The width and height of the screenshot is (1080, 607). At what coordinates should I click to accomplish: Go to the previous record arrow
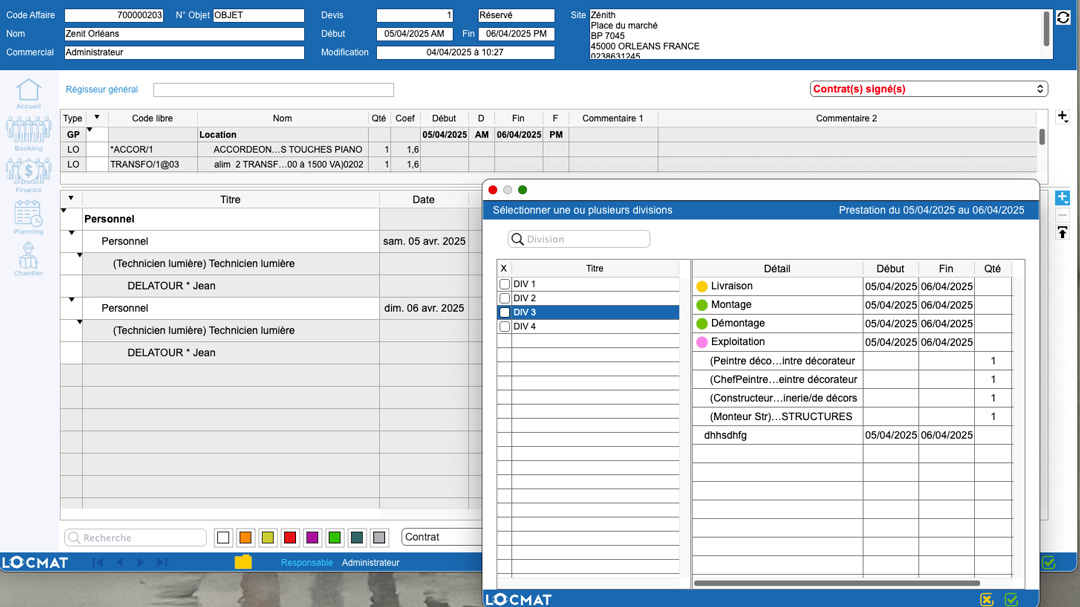click(120, 562)
